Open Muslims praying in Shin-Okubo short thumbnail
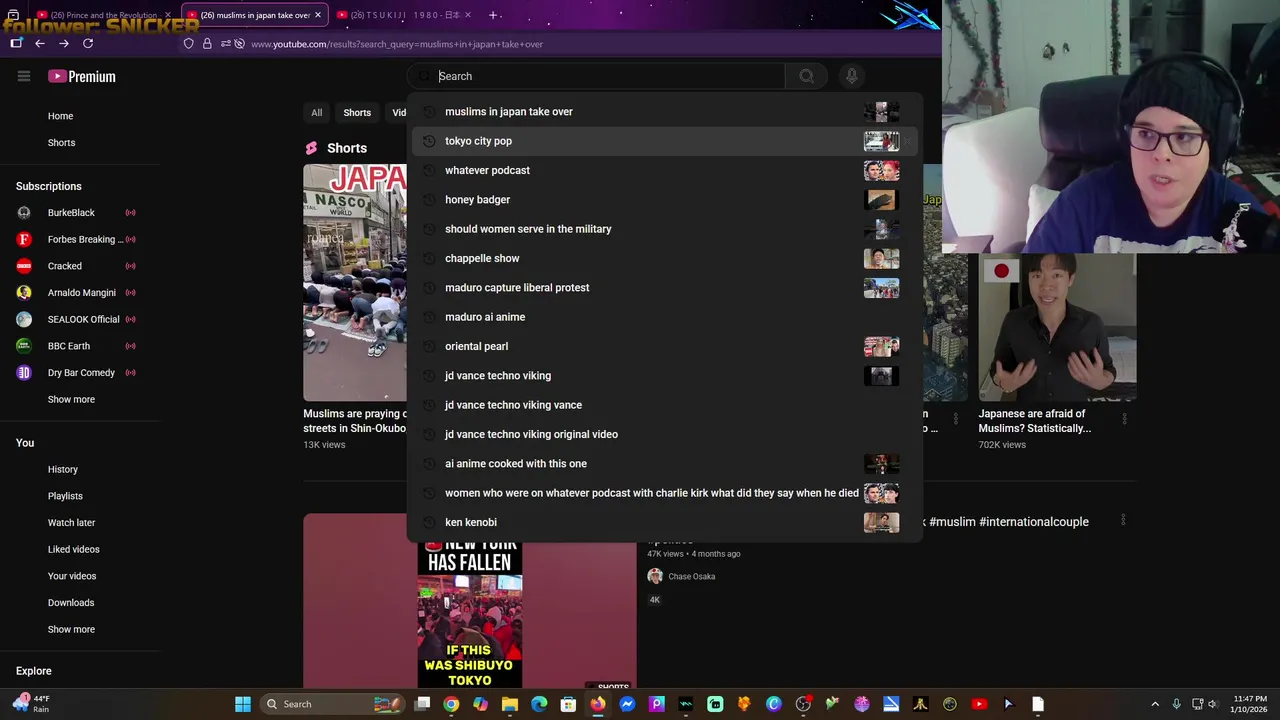The height and width of the screenshot is (720, 1280). [x=355, y=282]
